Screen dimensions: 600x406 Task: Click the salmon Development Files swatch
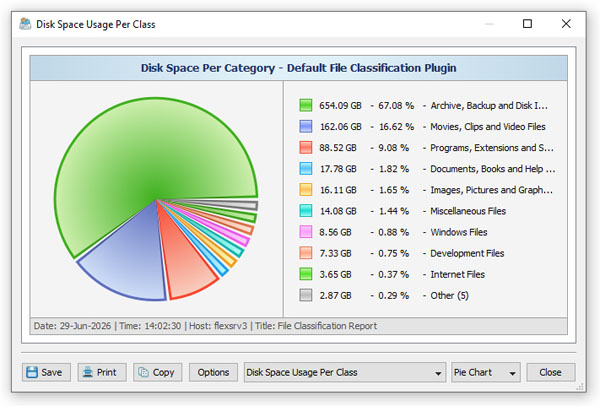[x=306, y=253]
